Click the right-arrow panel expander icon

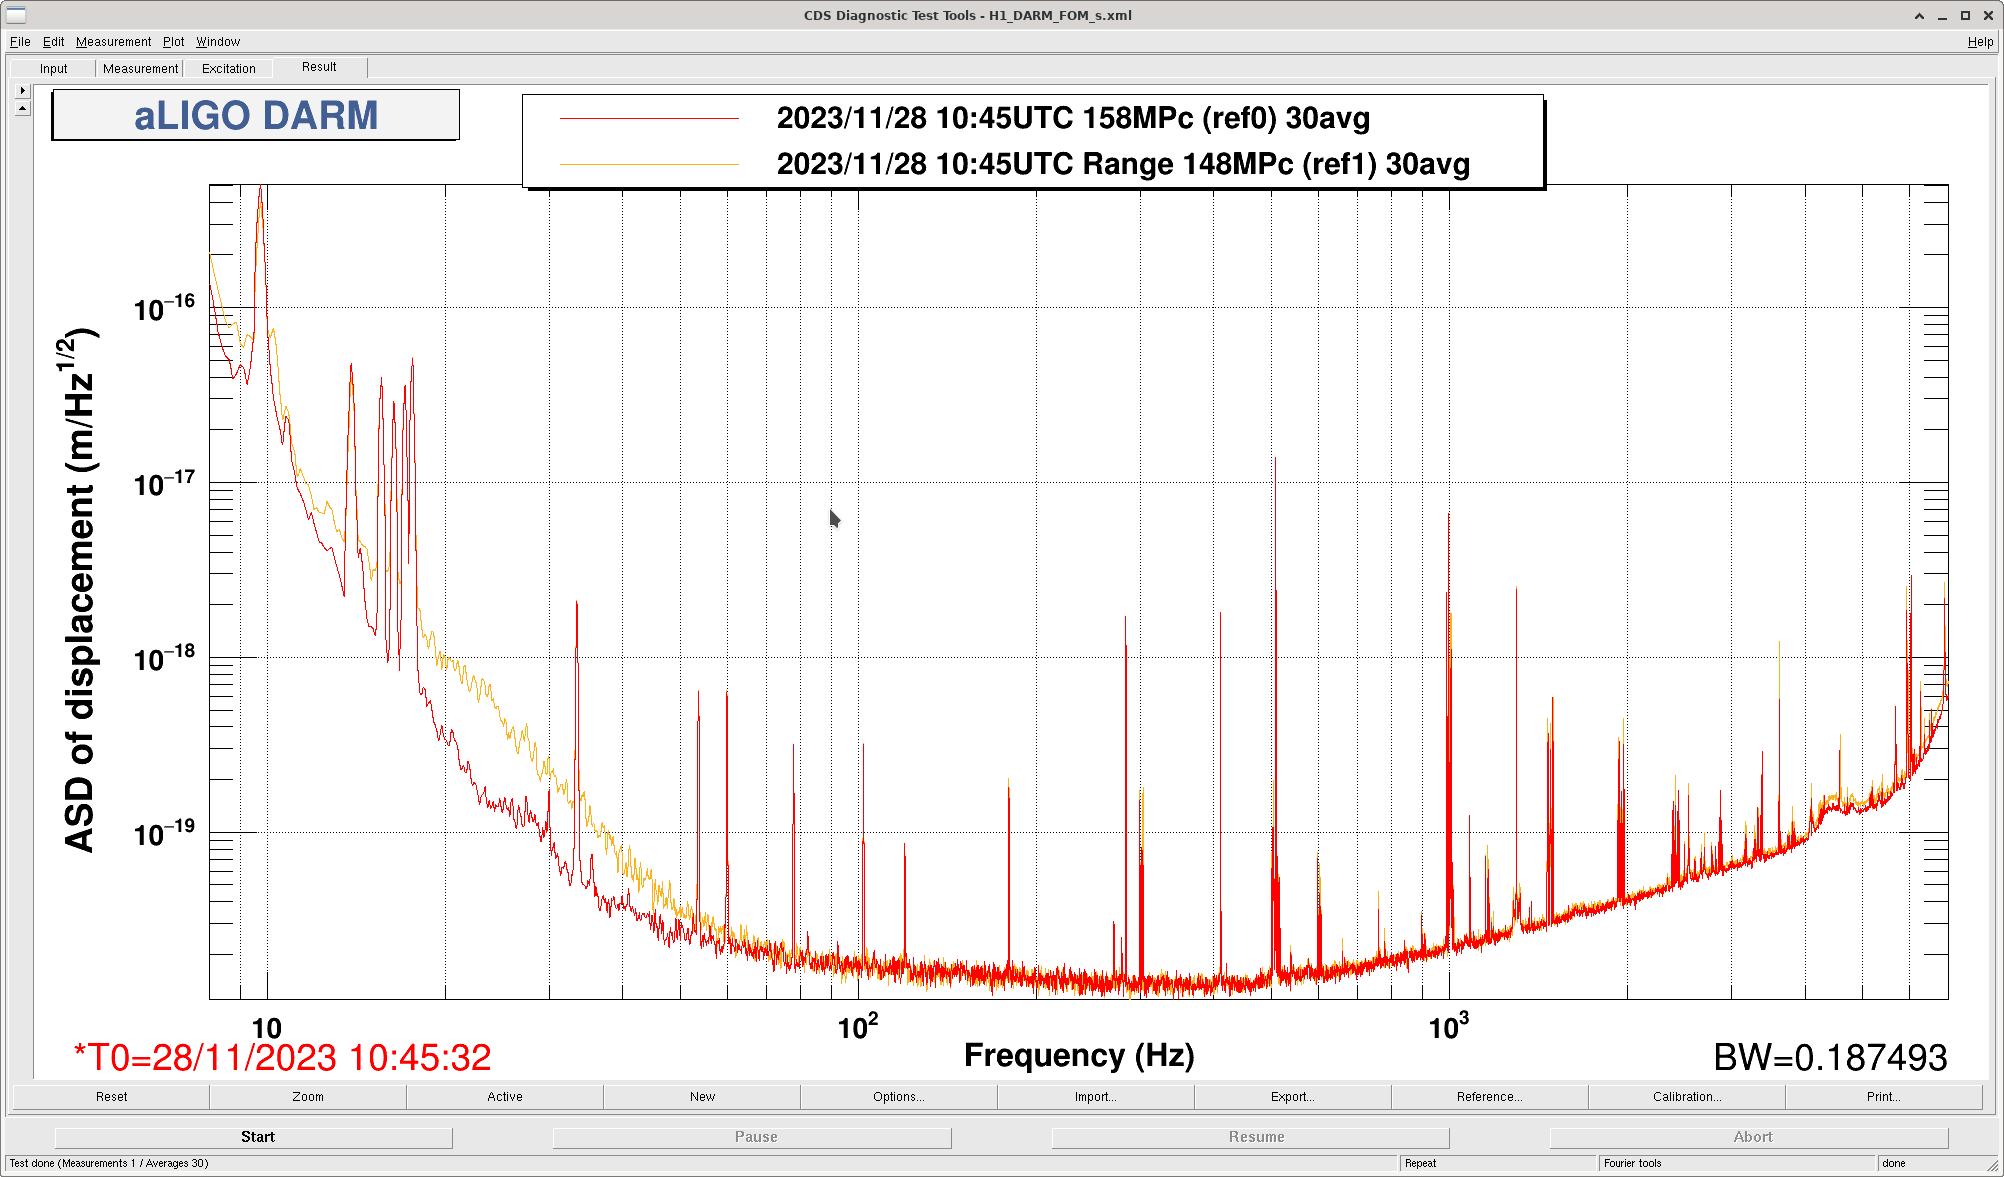tap(22, 90)
